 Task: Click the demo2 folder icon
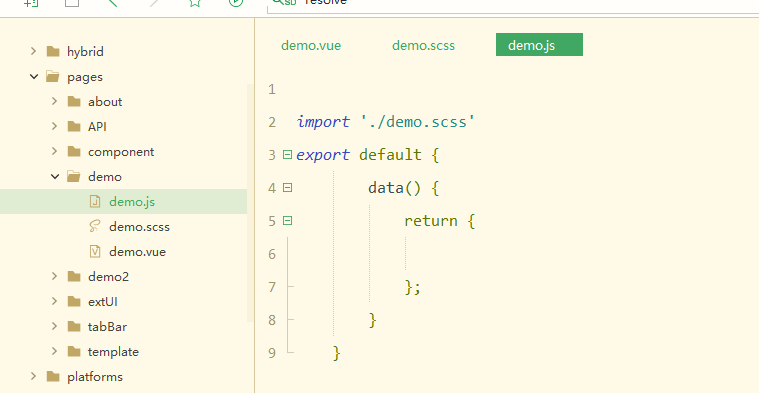tap(74, 276)
